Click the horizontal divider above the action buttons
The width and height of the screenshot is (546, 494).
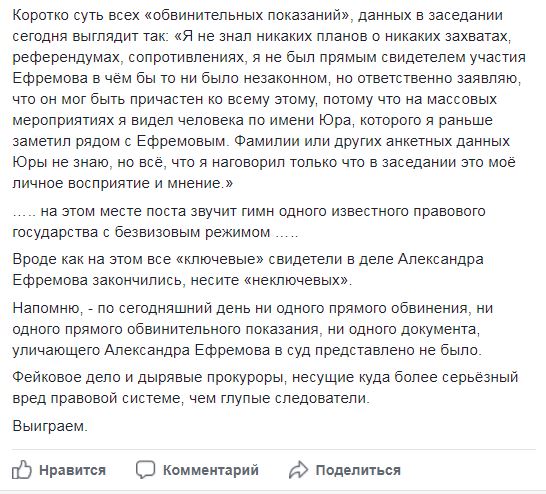pyautogui.click(x=274, y=450)
